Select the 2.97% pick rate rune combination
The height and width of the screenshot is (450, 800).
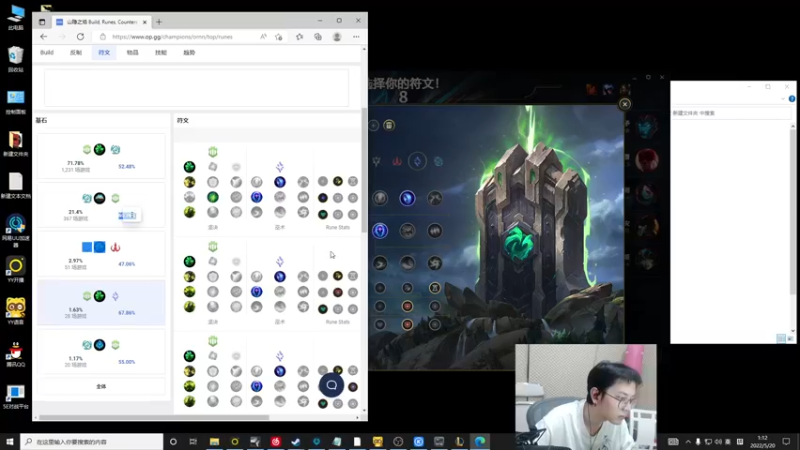click(101, 254)
